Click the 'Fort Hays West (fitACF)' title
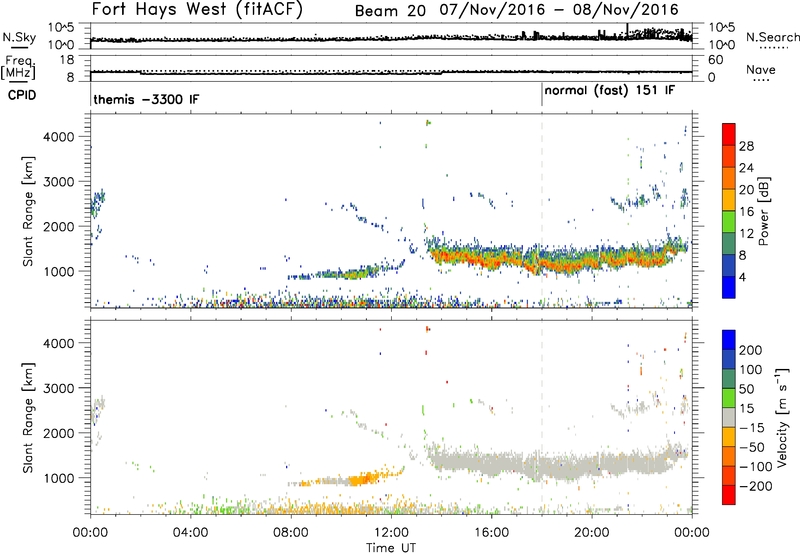The height and width of the screenshot is (554, 800). tap(197, 10)
